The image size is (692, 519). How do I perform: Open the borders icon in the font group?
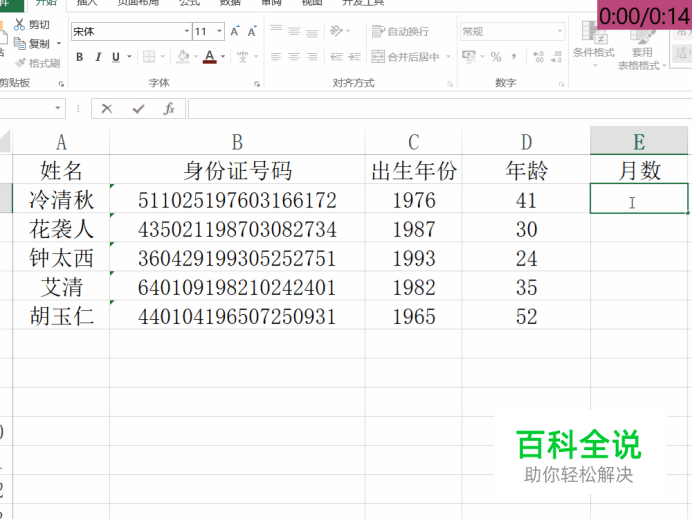click(149, 56)
